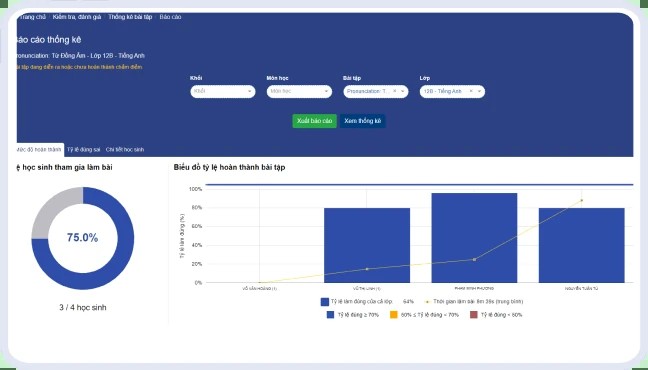Image resolution: width=648 pixels, height=370 pixels.
Task: Click the 3 / 4 học sinh text
Action: [83, 308]
